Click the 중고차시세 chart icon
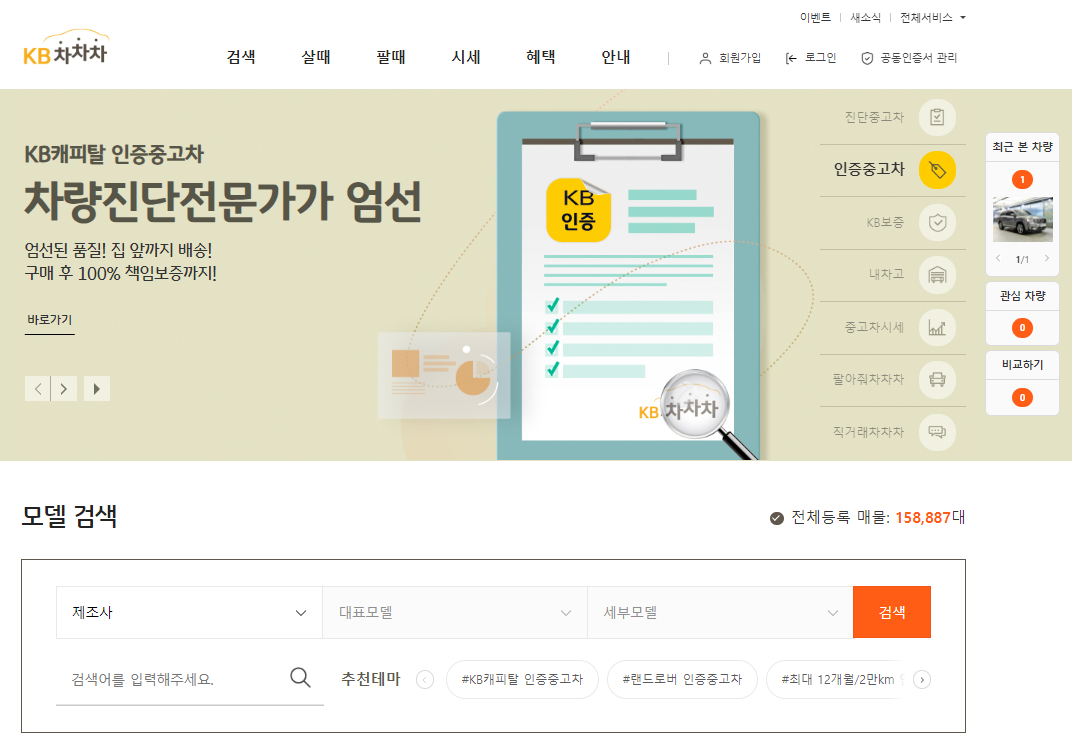This screenshot has width=1072, height=752. 937,327
